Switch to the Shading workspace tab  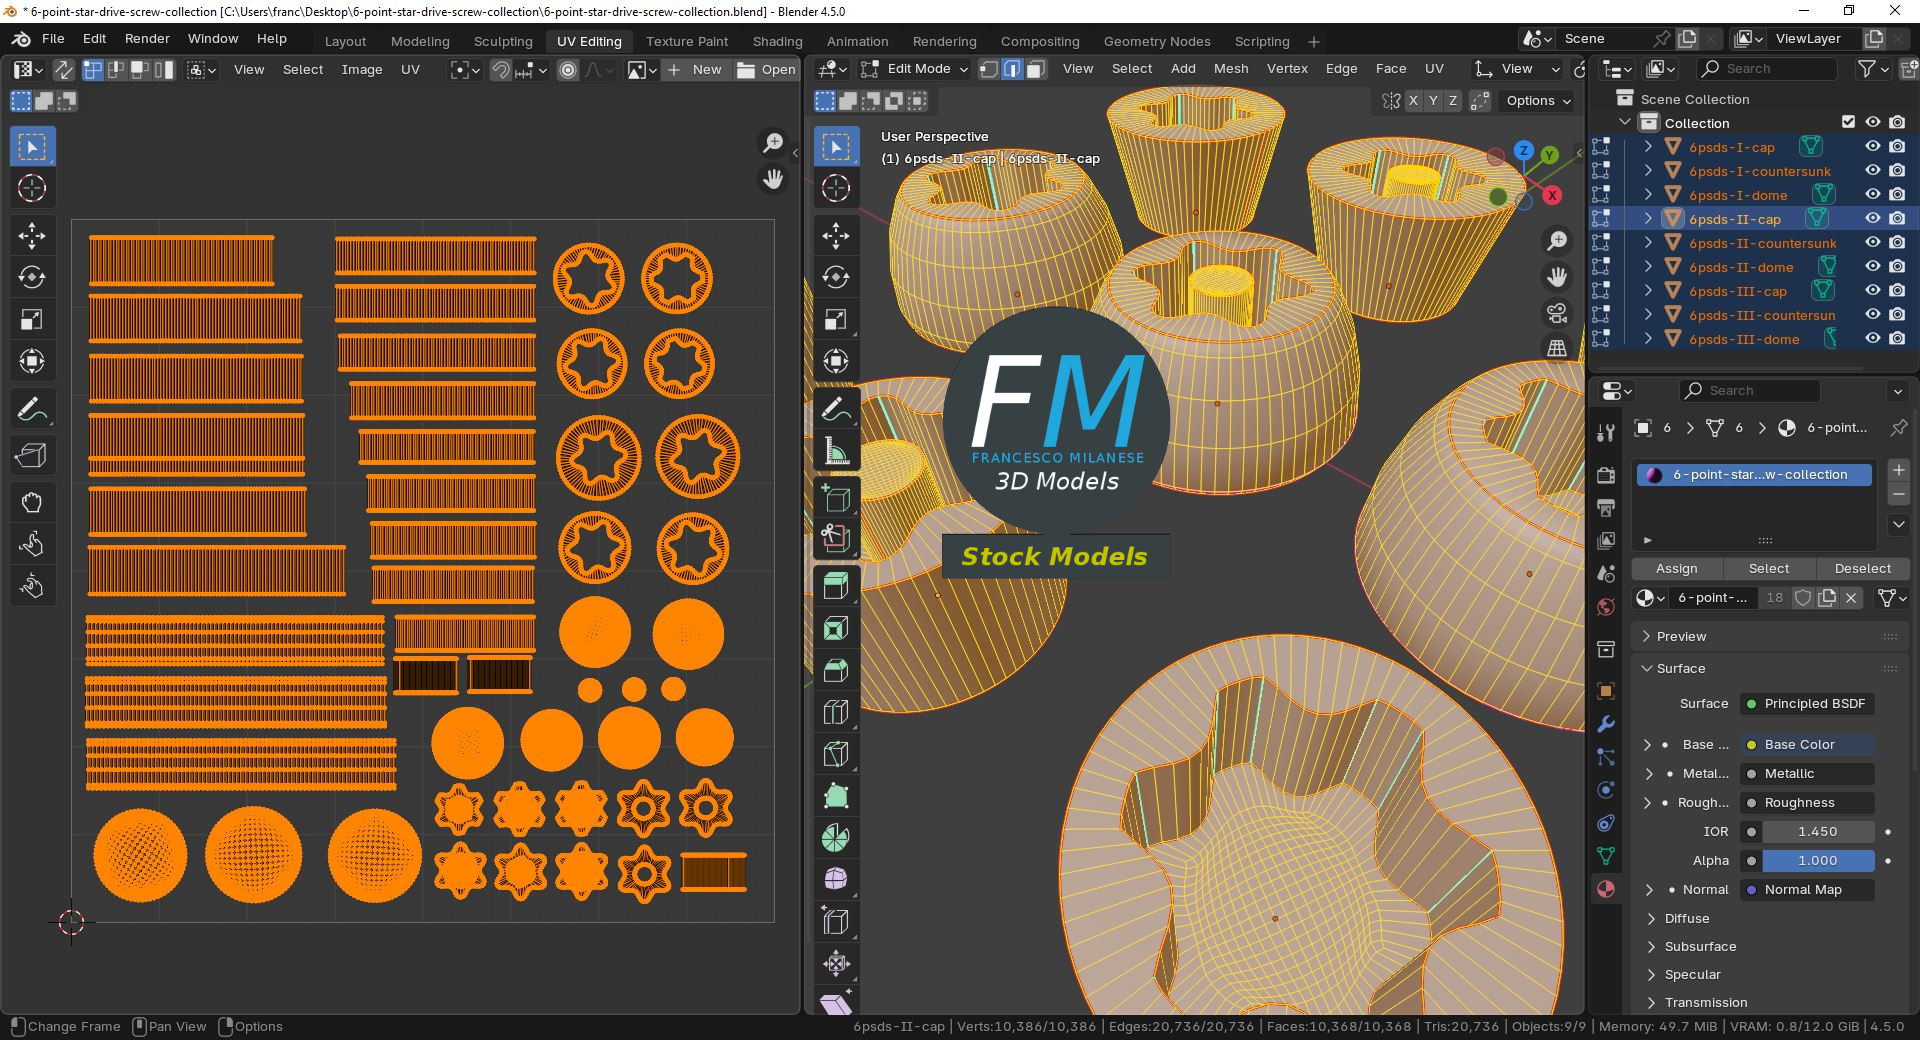click(777, 41)
